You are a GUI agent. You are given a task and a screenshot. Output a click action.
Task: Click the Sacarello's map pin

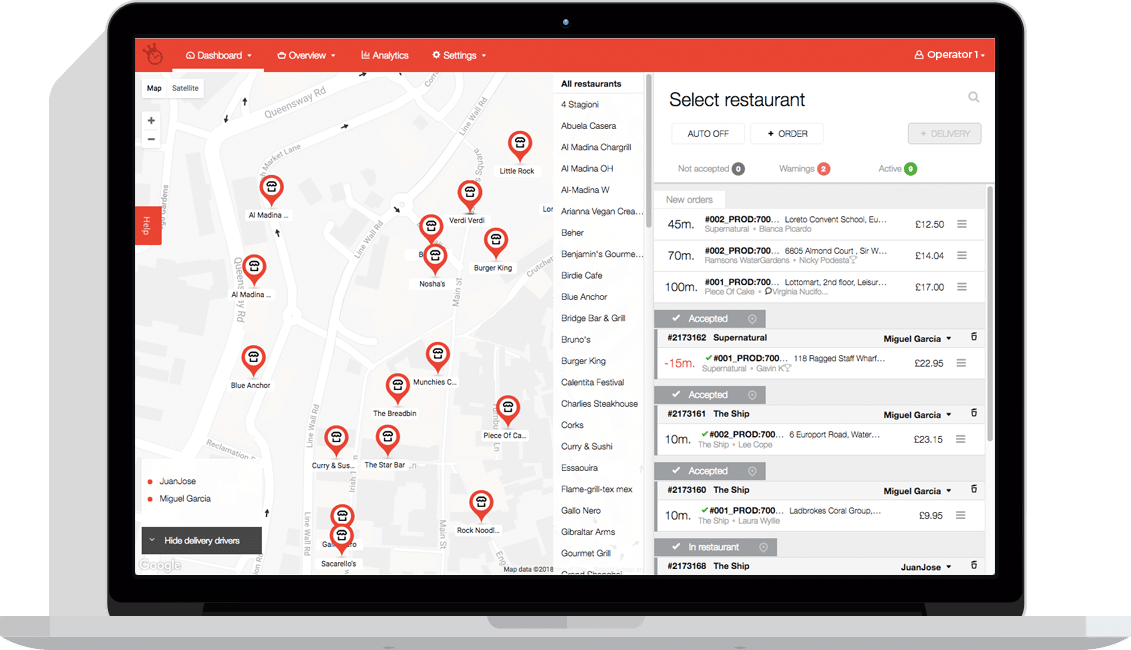pos(340,540)
